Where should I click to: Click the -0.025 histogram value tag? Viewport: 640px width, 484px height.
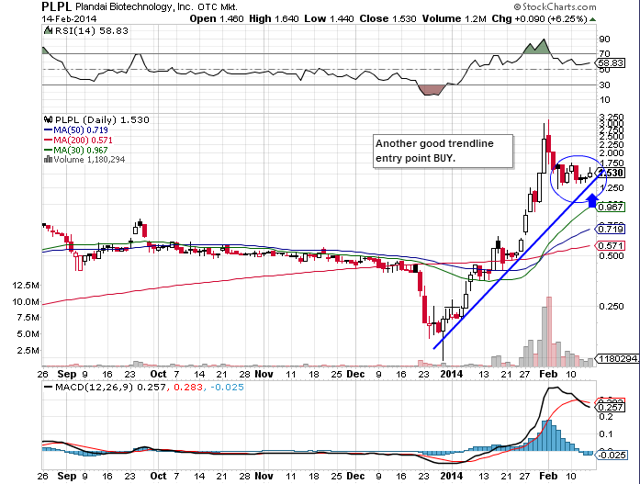[612, 455]
